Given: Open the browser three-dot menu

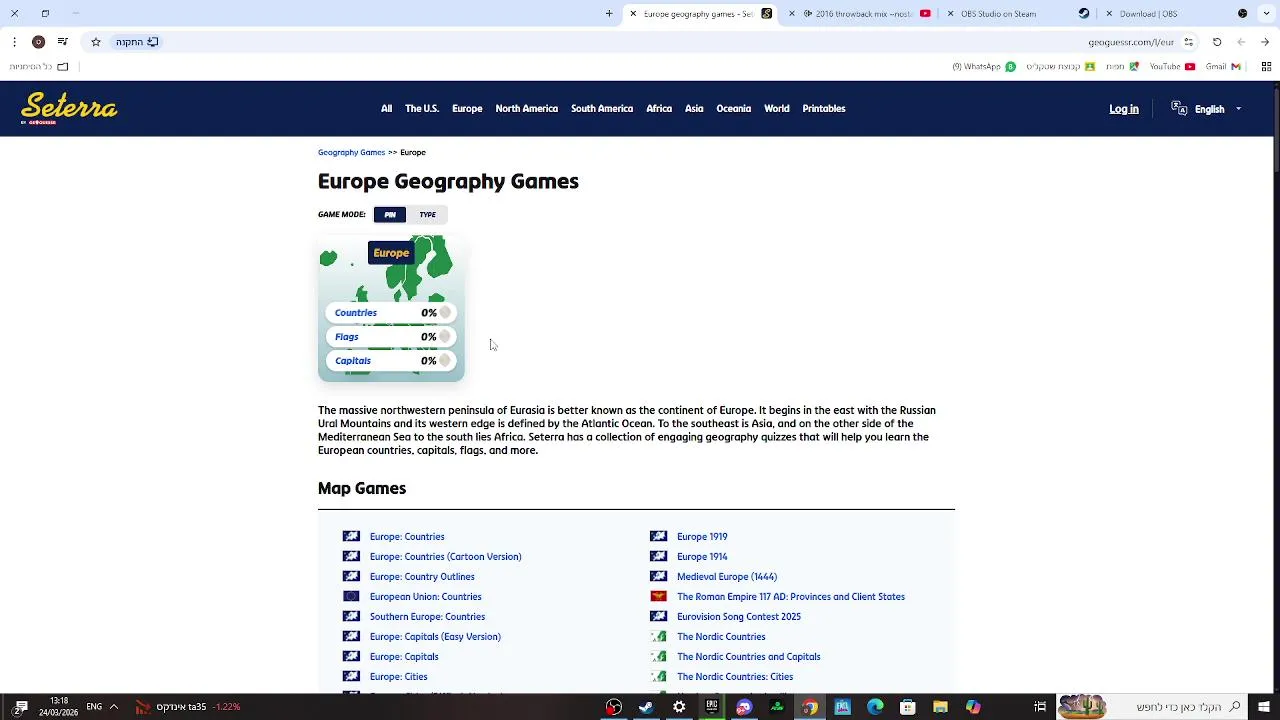Looking at the screenshot, I should 14,42.
